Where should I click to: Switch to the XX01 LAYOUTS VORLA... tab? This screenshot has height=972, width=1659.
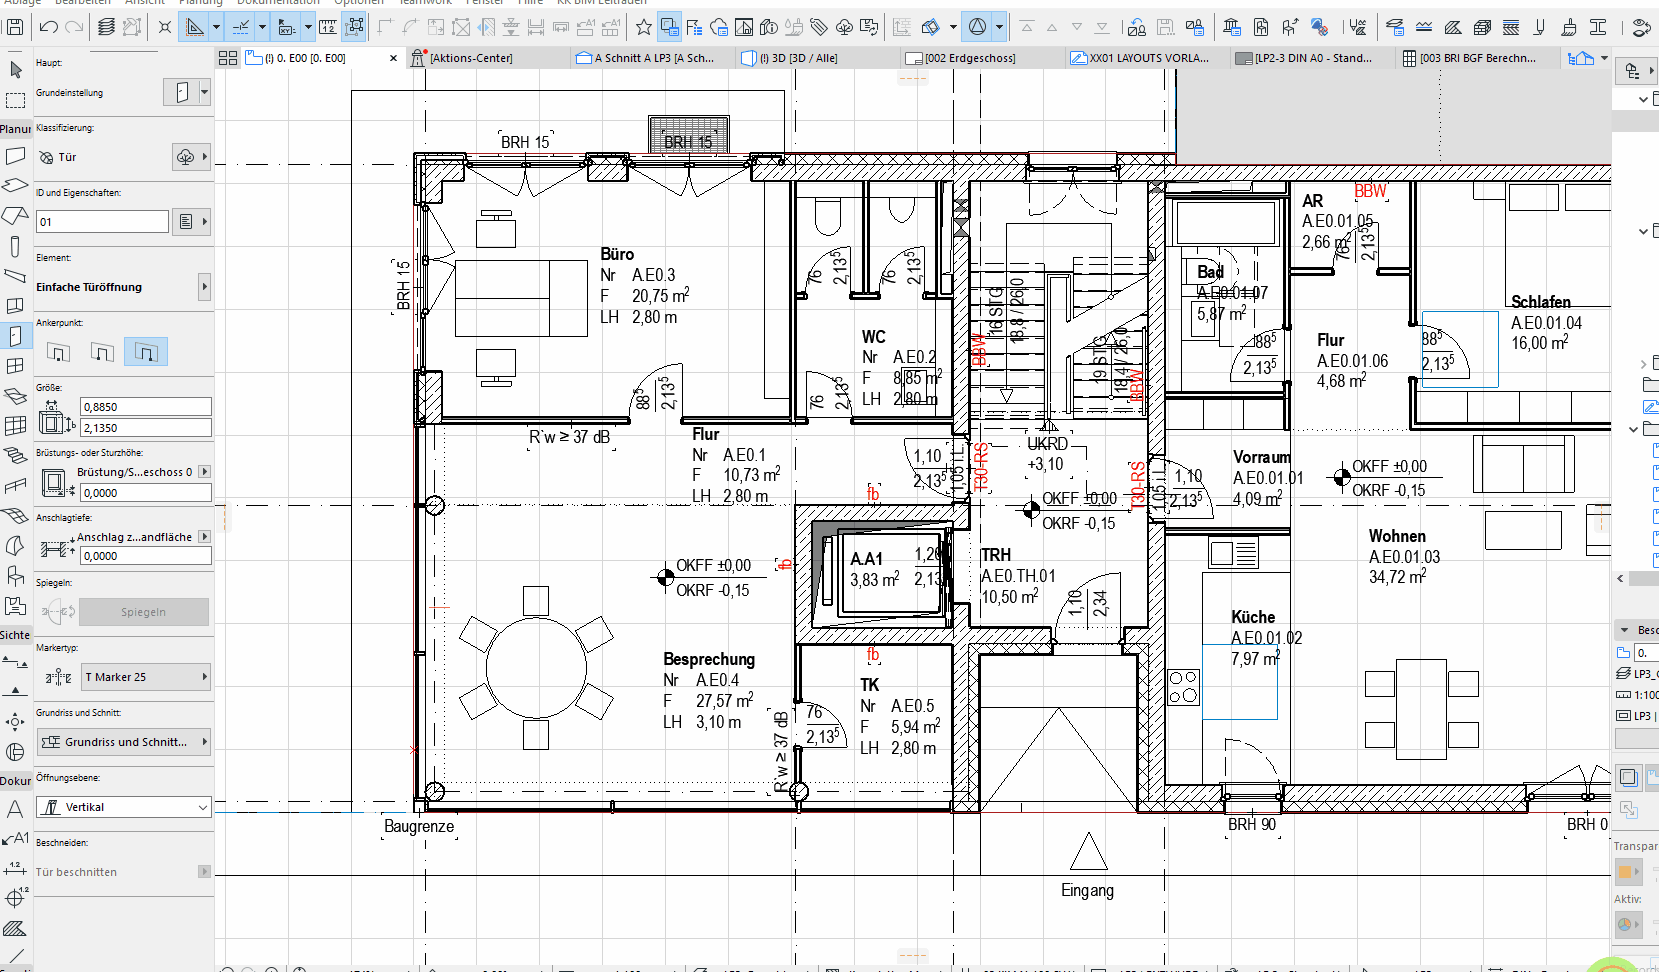(1148, 58)
